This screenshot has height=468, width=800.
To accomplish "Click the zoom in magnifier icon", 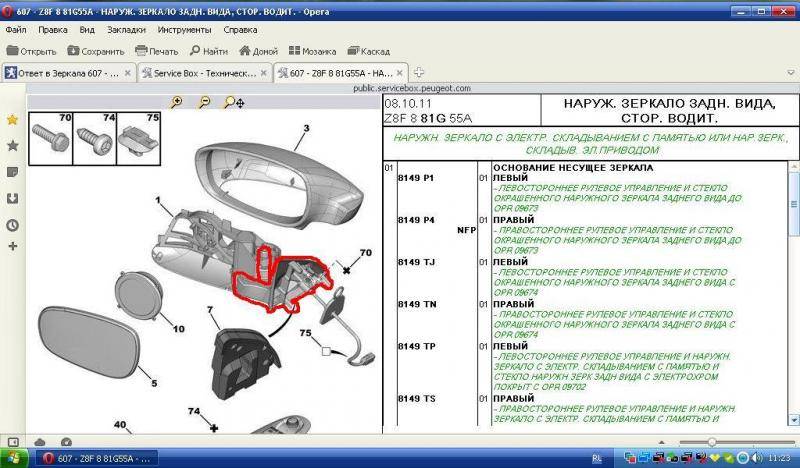I will tap(177, 102).
